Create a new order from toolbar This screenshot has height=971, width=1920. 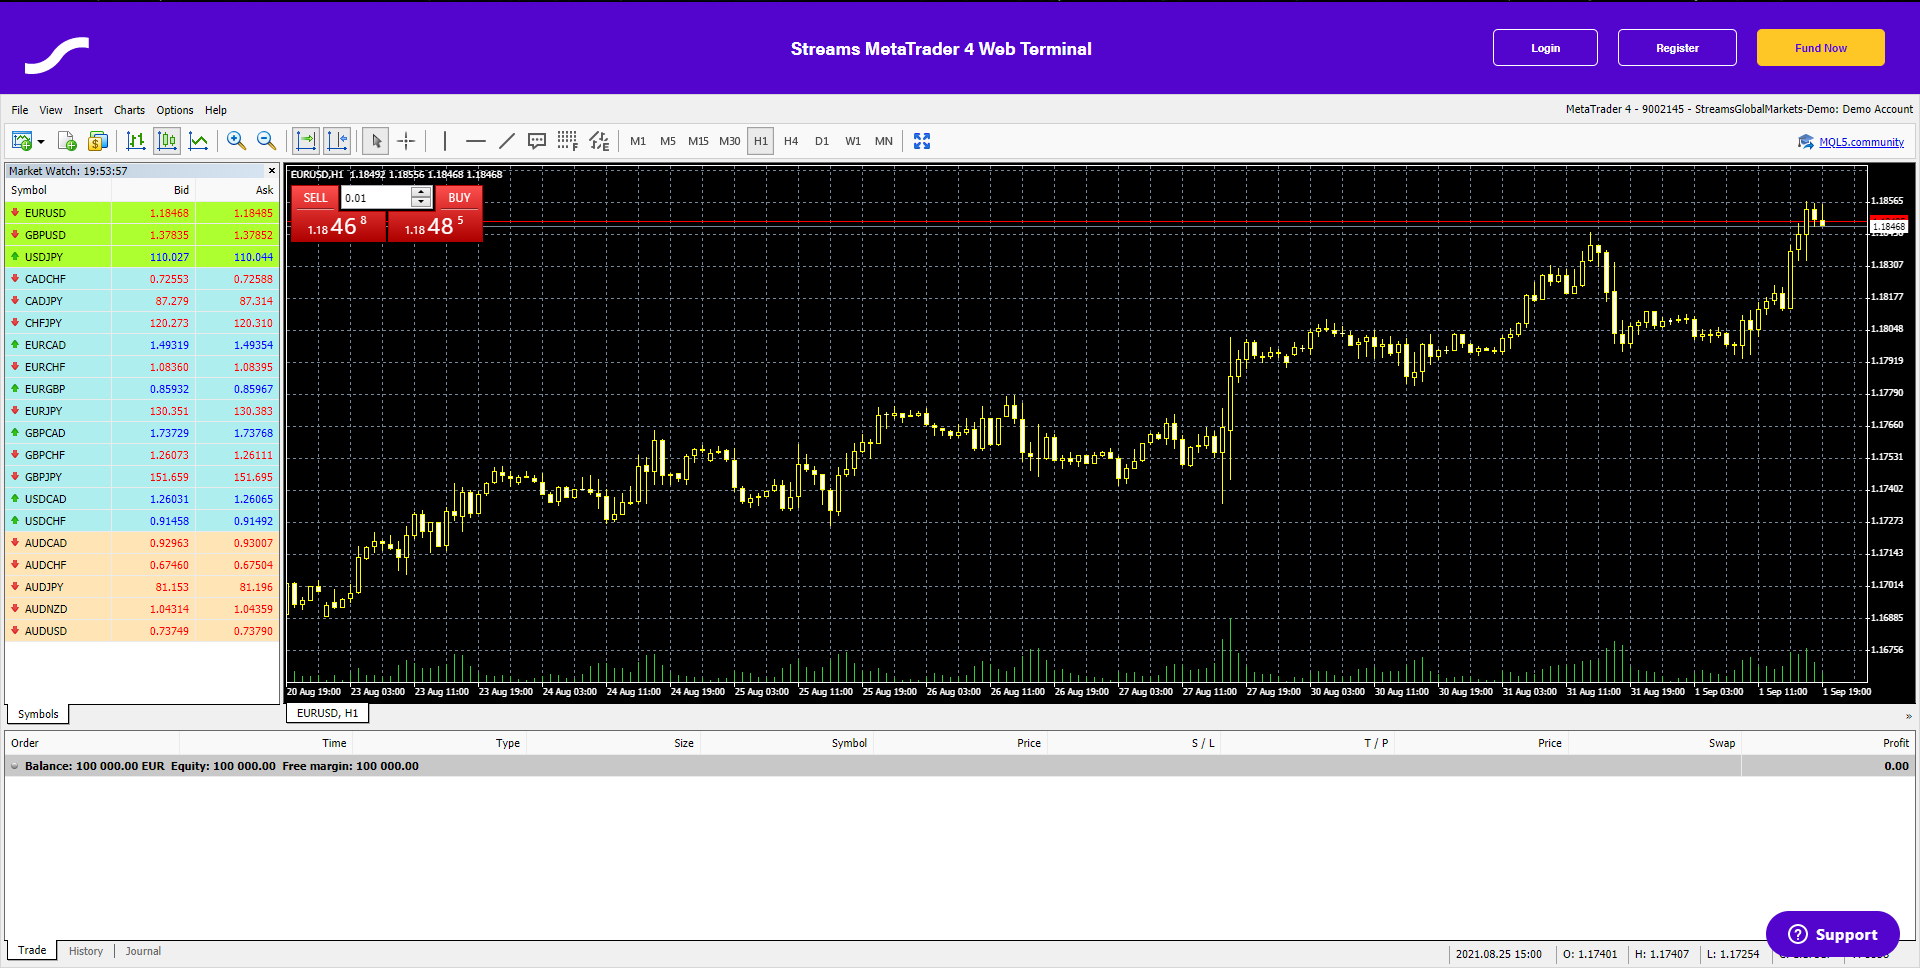coord(67,141)
